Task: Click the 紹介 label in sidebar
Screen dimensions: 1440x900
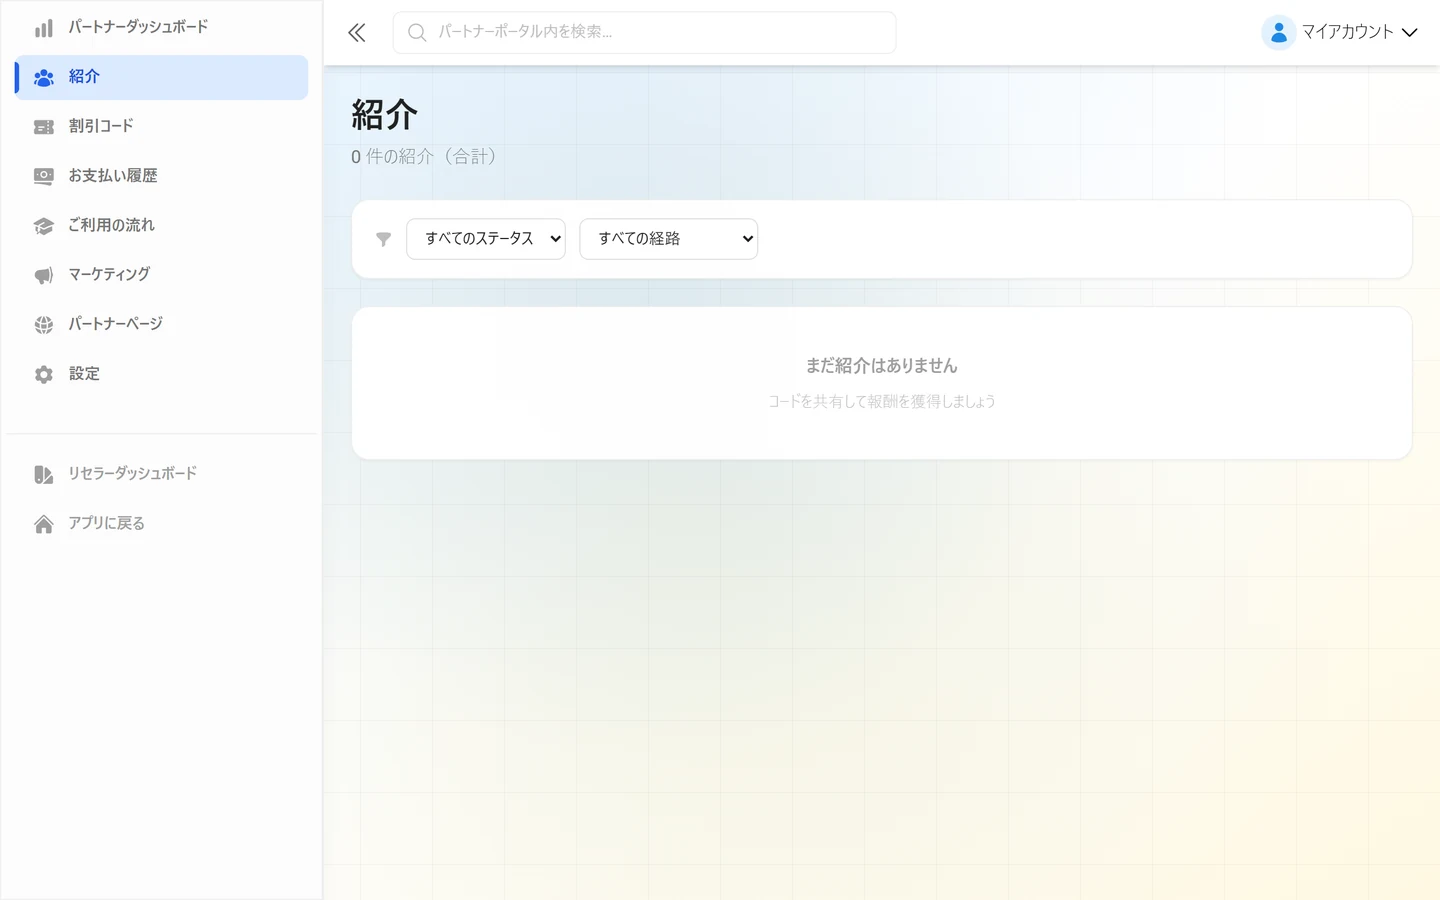Action: click(x=84, y=76)
